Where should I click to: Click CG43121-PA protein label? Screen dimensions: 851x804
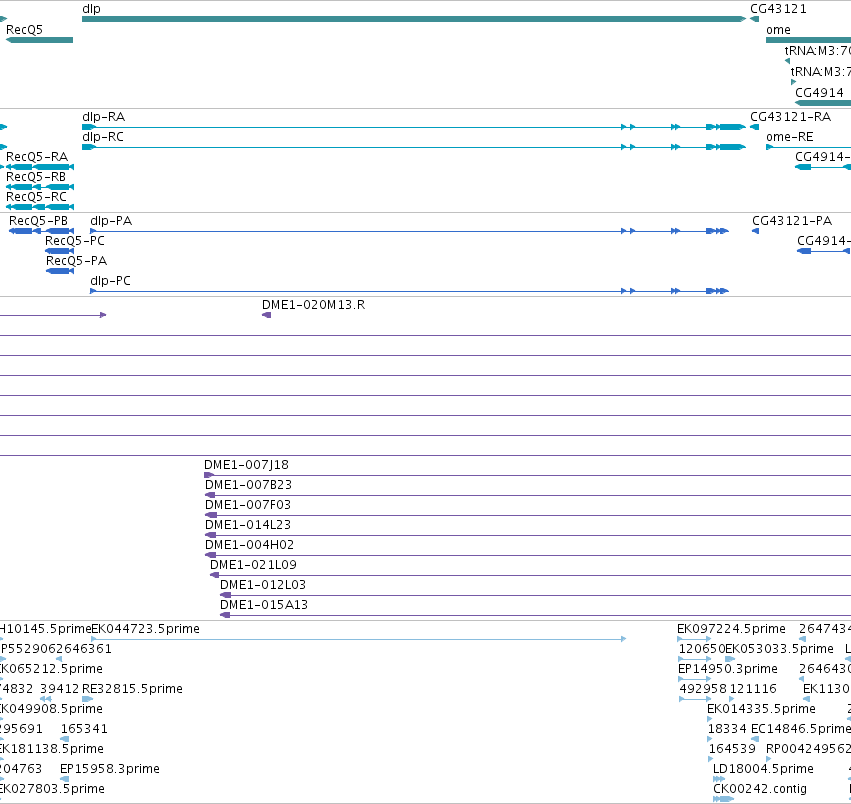pos(792,221)
